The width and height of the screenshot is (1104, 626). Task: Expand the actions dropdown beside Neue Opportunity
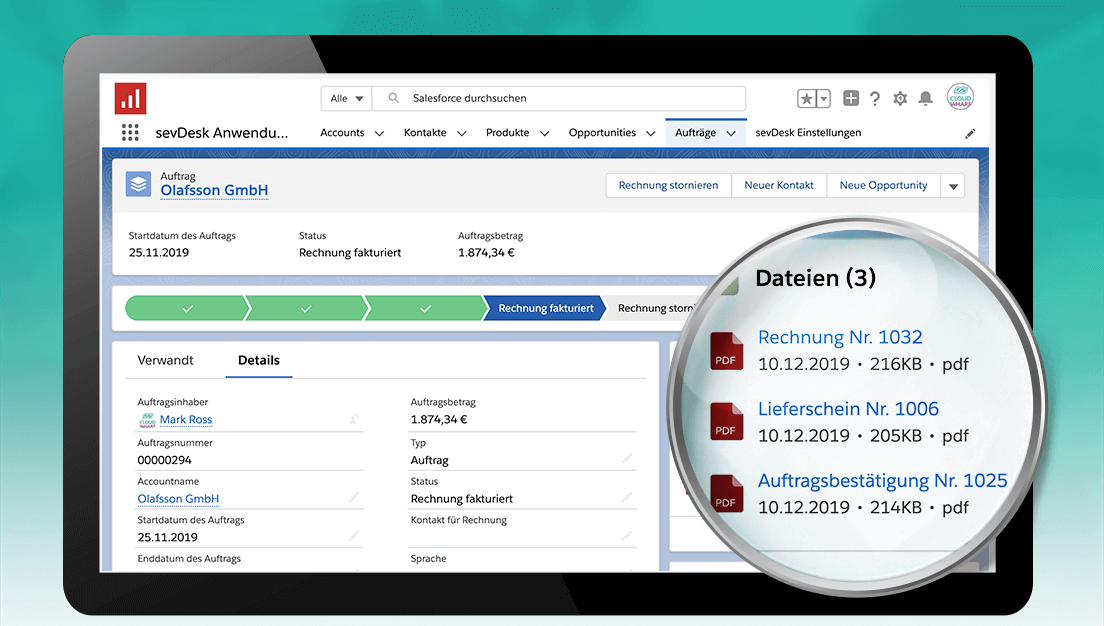pyautogui.click(x=952, y=185)
